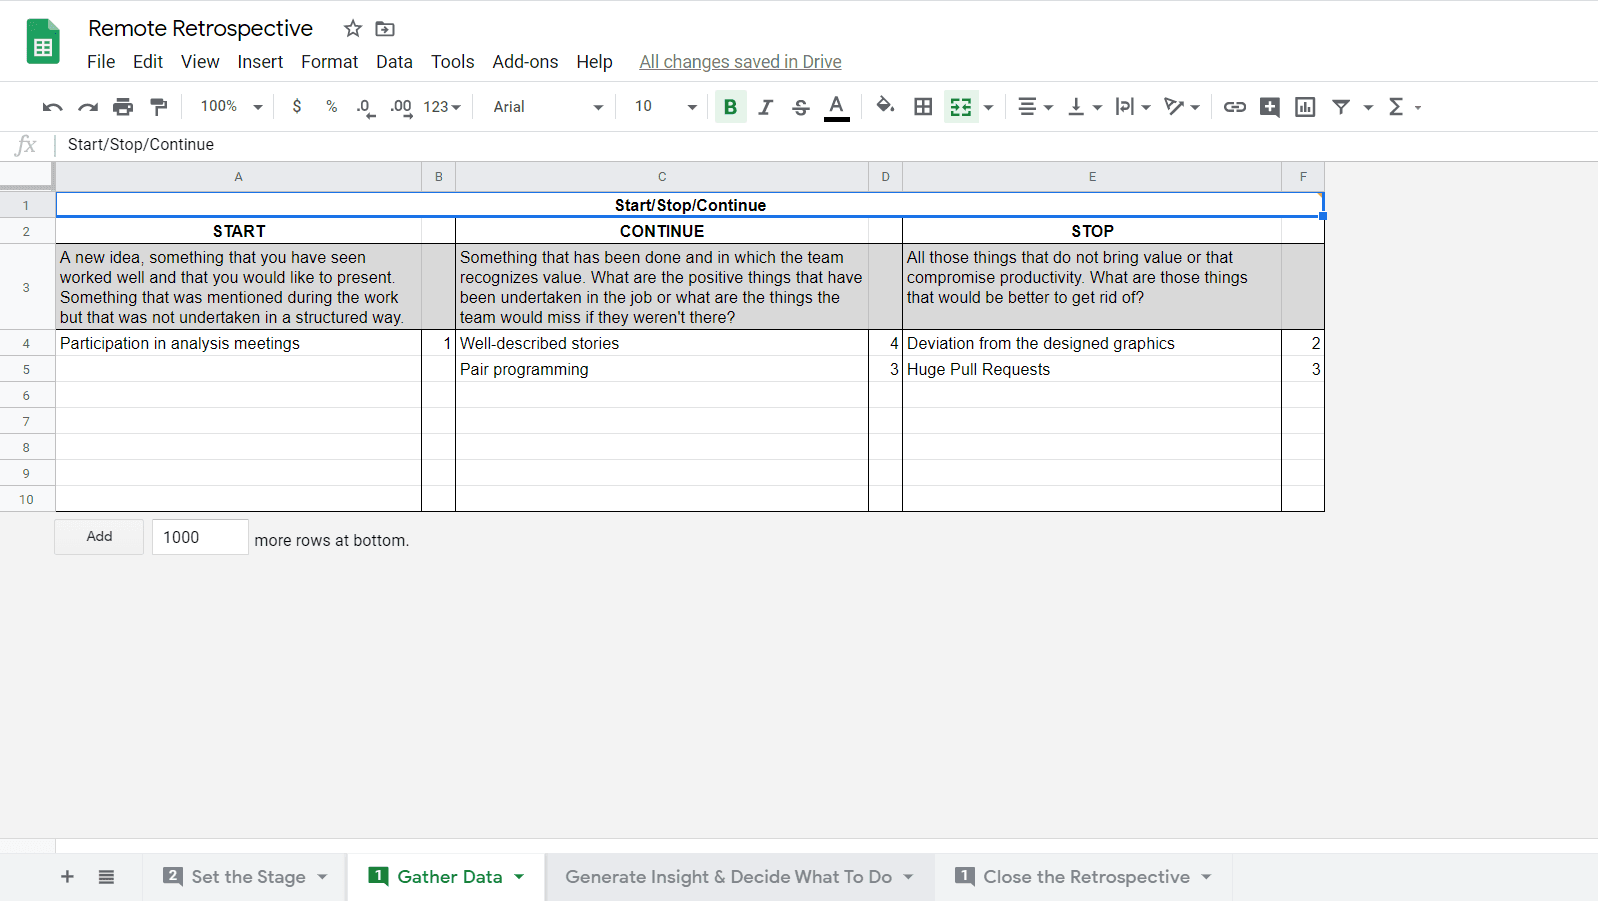Image resolution: width=1598 pixels, height=901 pixels.
Task: Open the 123 number format dropdown
Action: tap(442, 107)
